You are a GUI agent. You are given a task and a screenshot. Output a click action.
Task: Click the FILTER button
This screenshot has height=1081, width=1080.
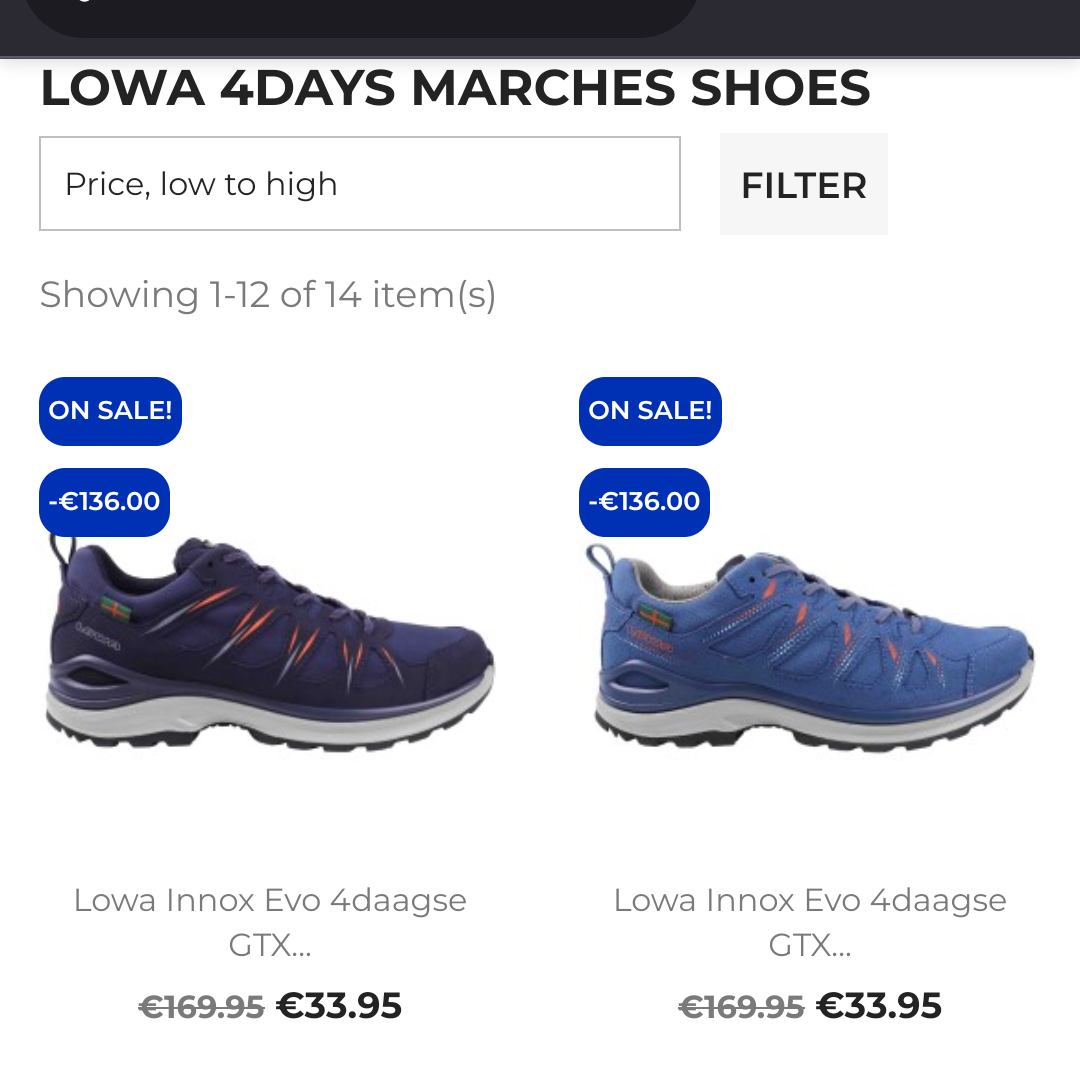click(x=804, y=185)
